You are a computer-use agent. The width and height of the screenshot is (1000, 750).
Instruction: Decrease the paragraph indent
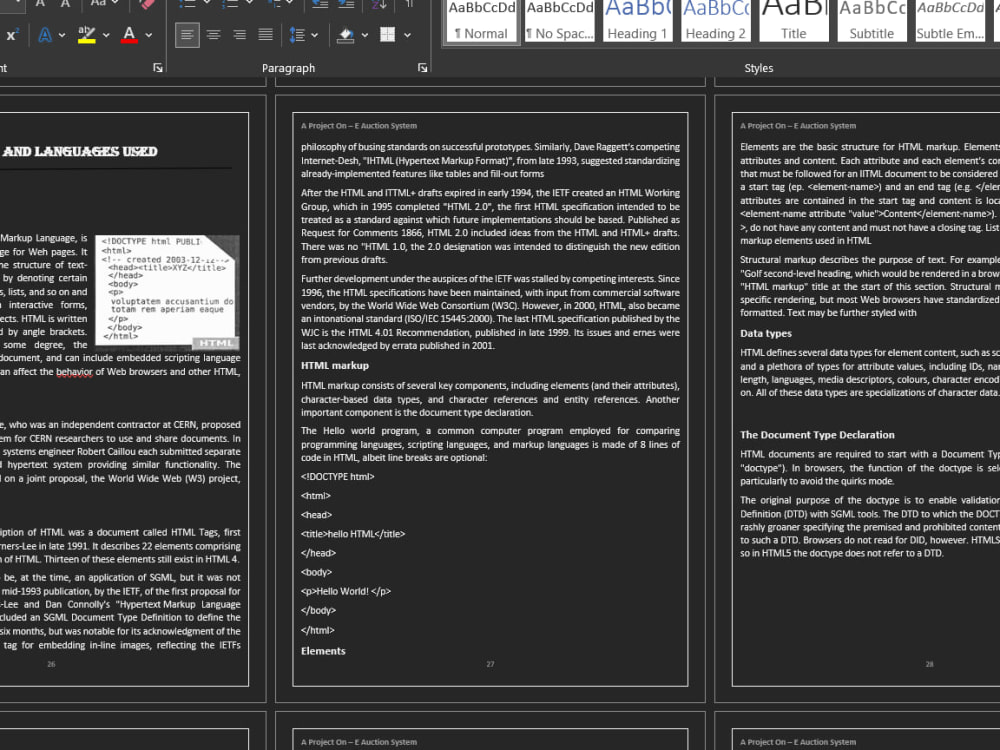pos(320,4)
